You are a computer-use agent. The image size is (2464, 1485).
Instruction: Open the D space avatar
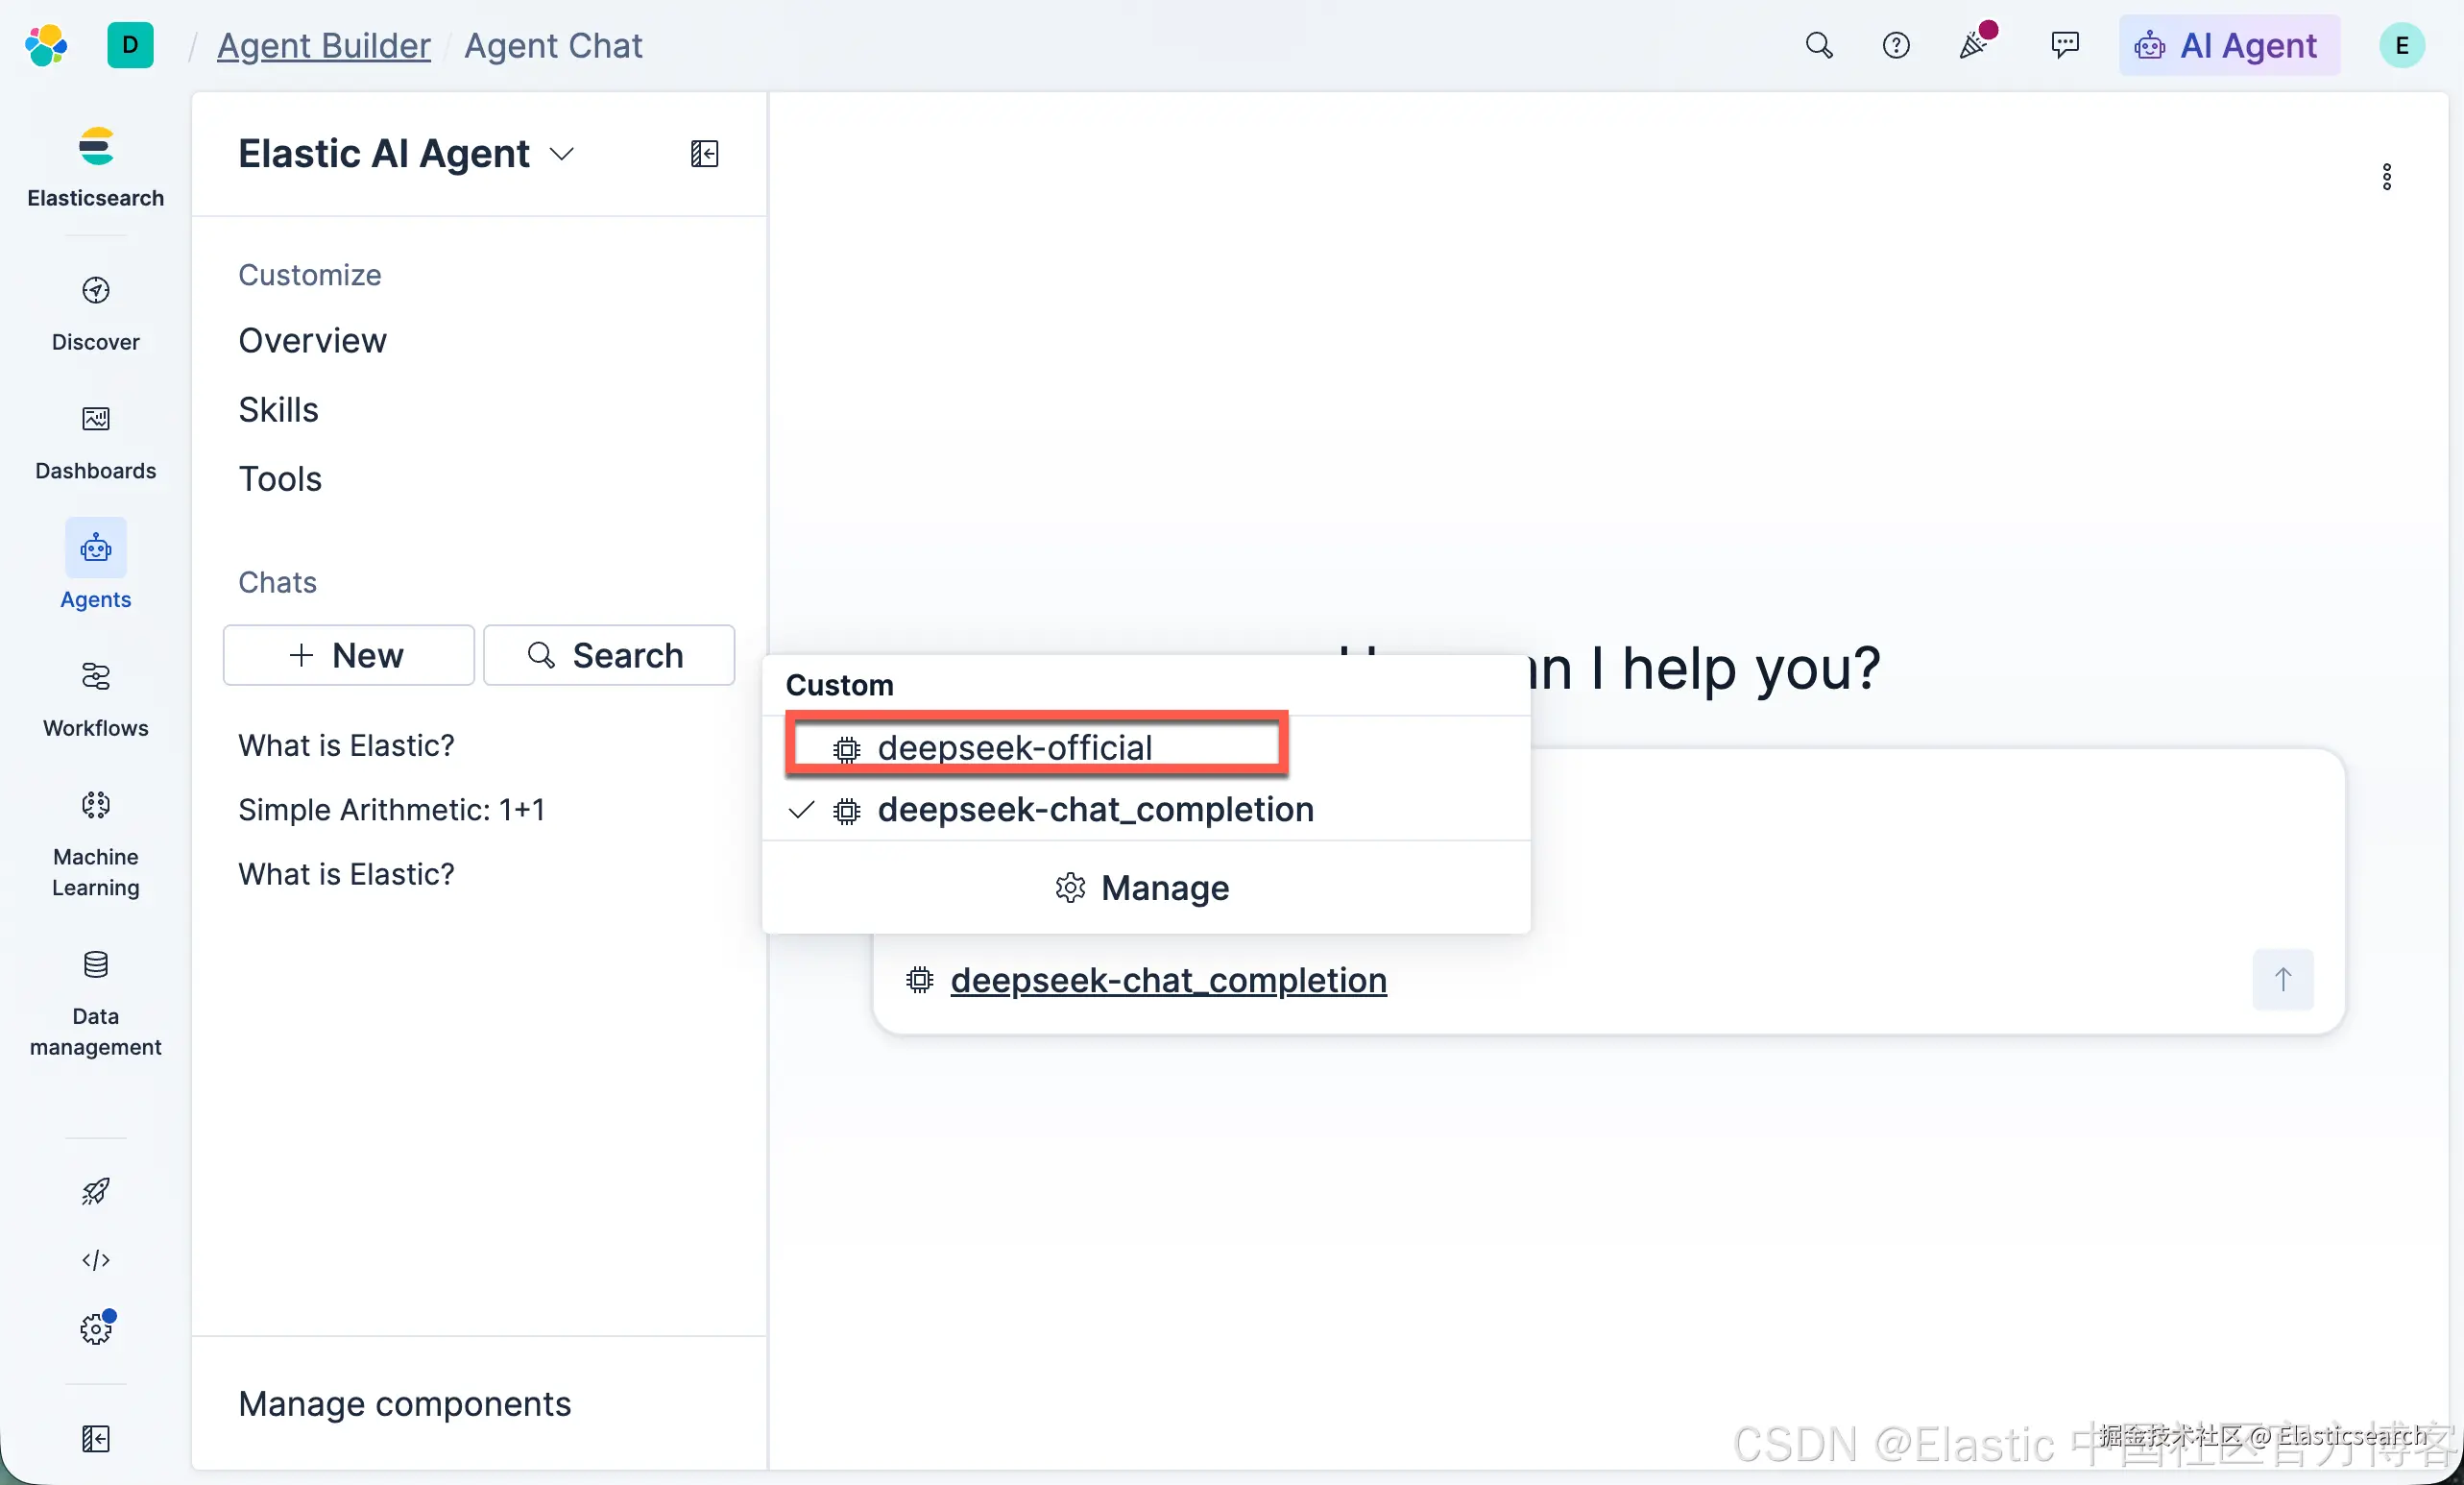130,45
